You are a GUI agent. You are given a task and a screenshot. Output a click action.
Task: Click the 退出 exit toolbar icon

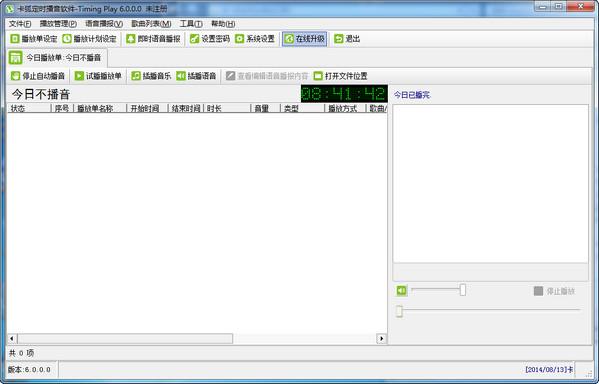pyautogui.click(x=338, y=39)
